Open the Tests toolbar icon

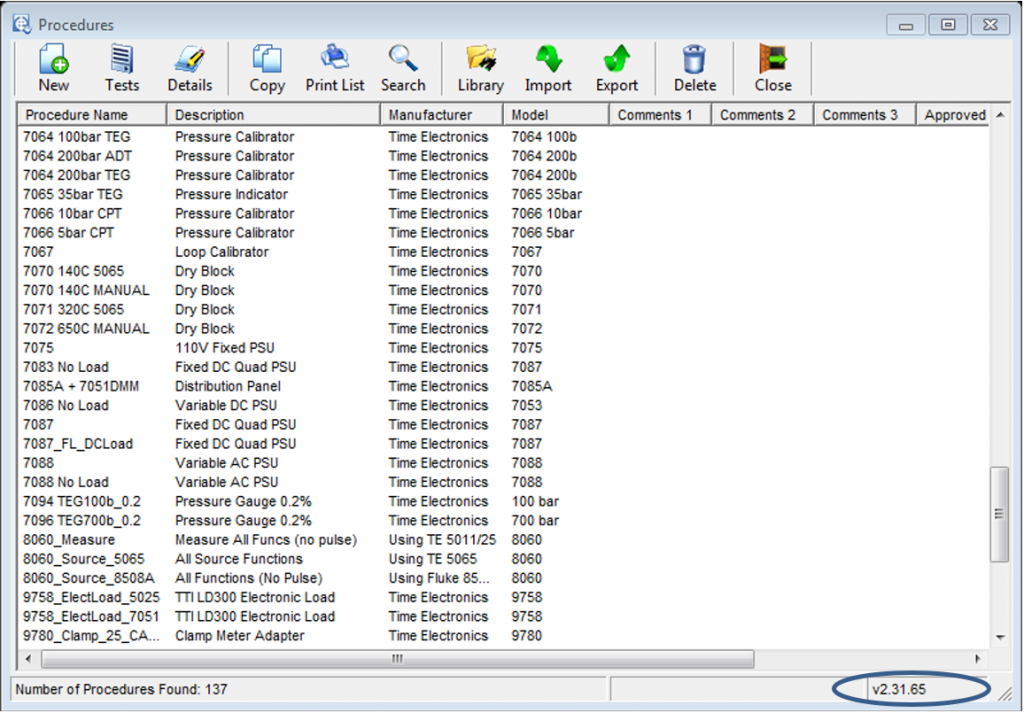click(122, 60)
